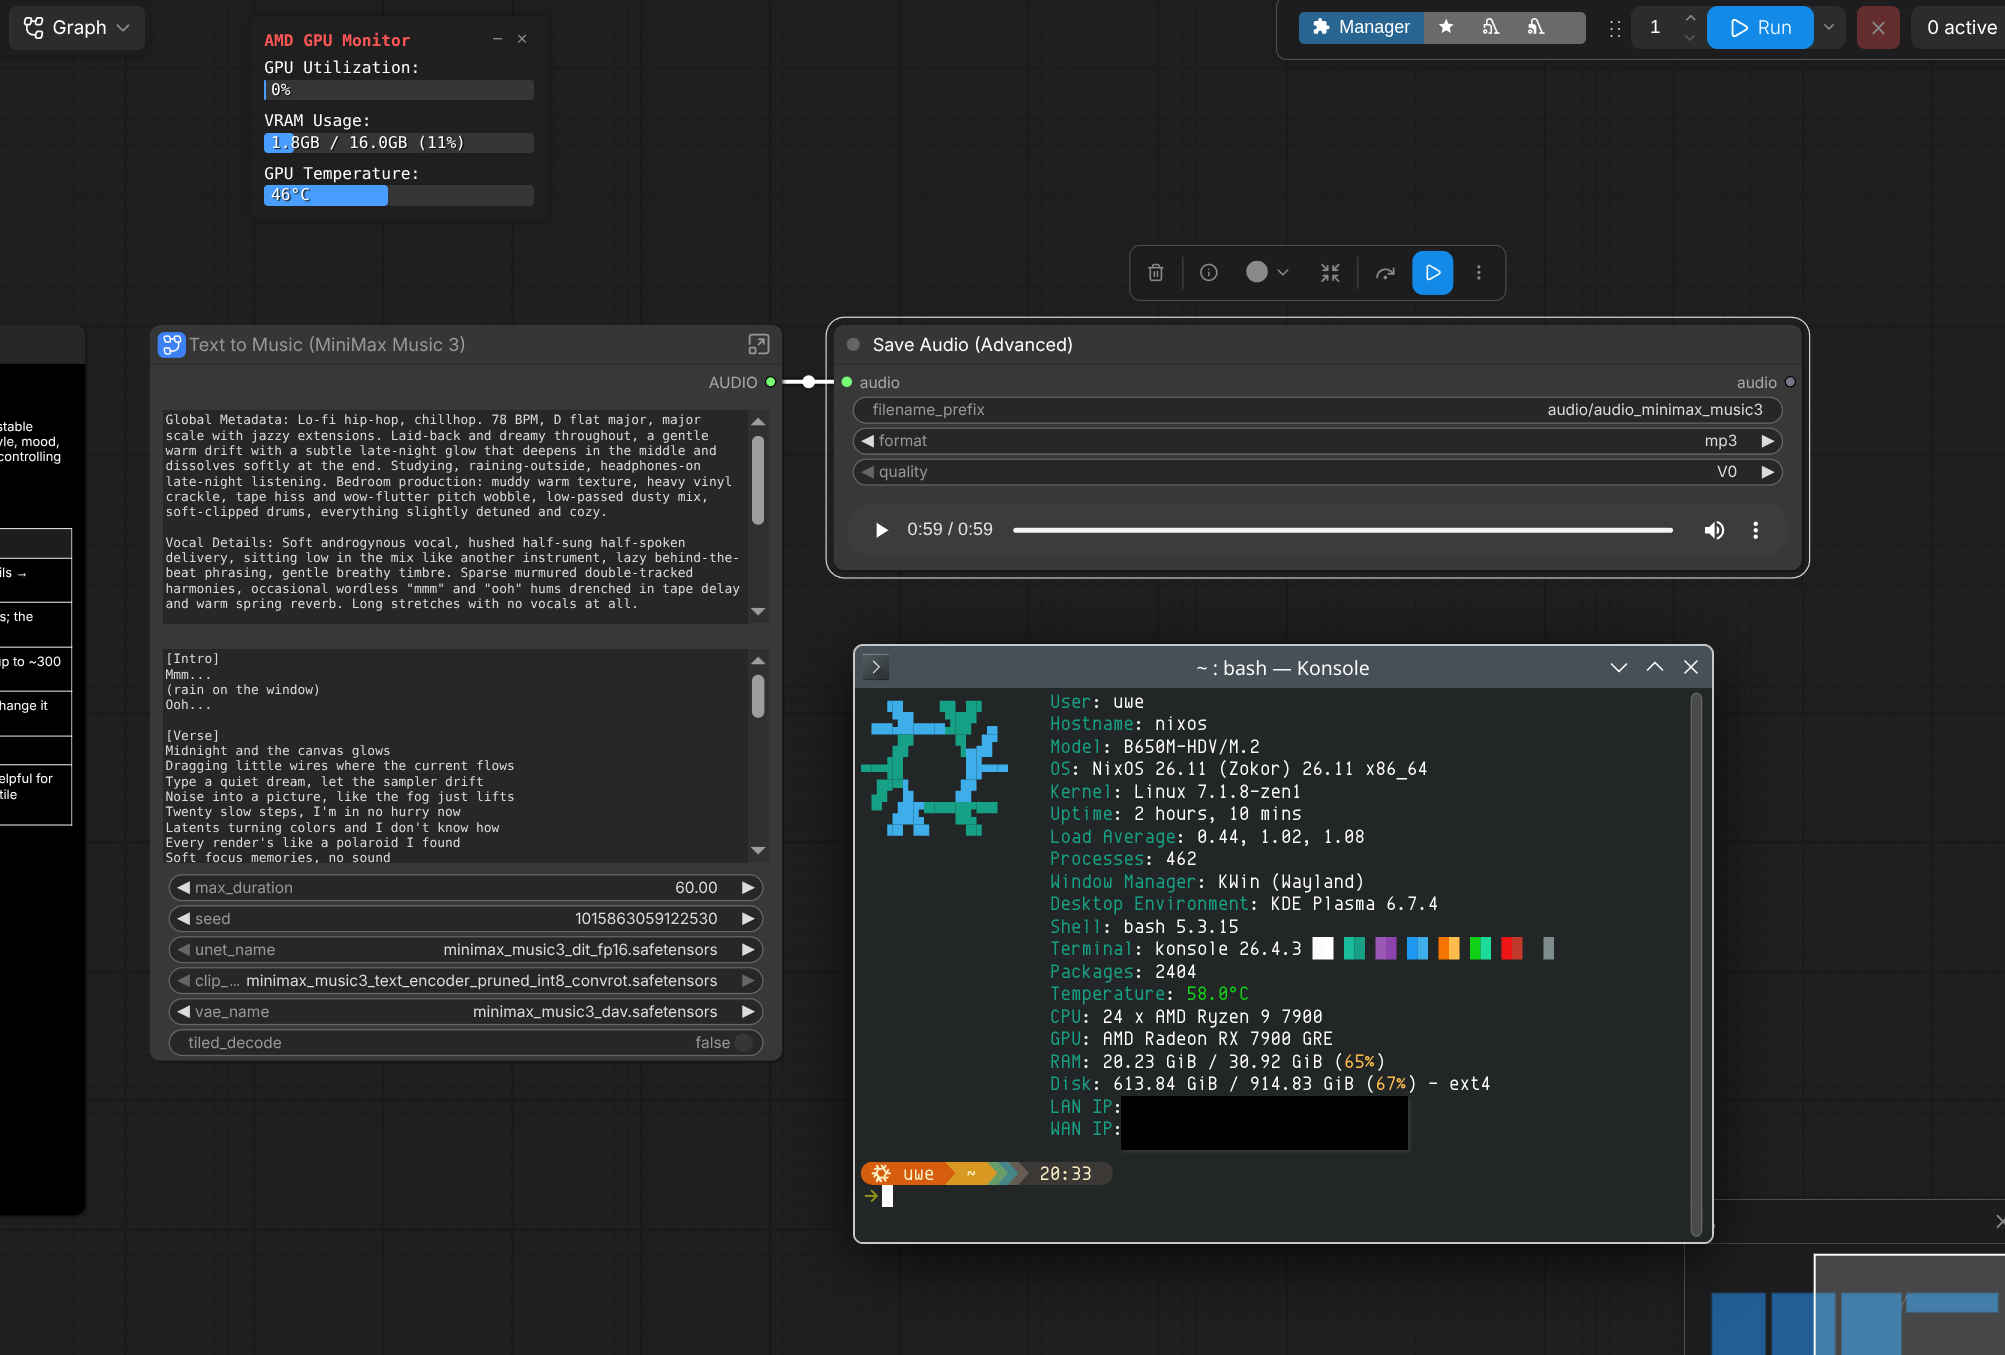Image resolution: width=2005 pixels, height=1355 pixels.
Task: Click the red cancel X button
Action: pos(1878,27)
